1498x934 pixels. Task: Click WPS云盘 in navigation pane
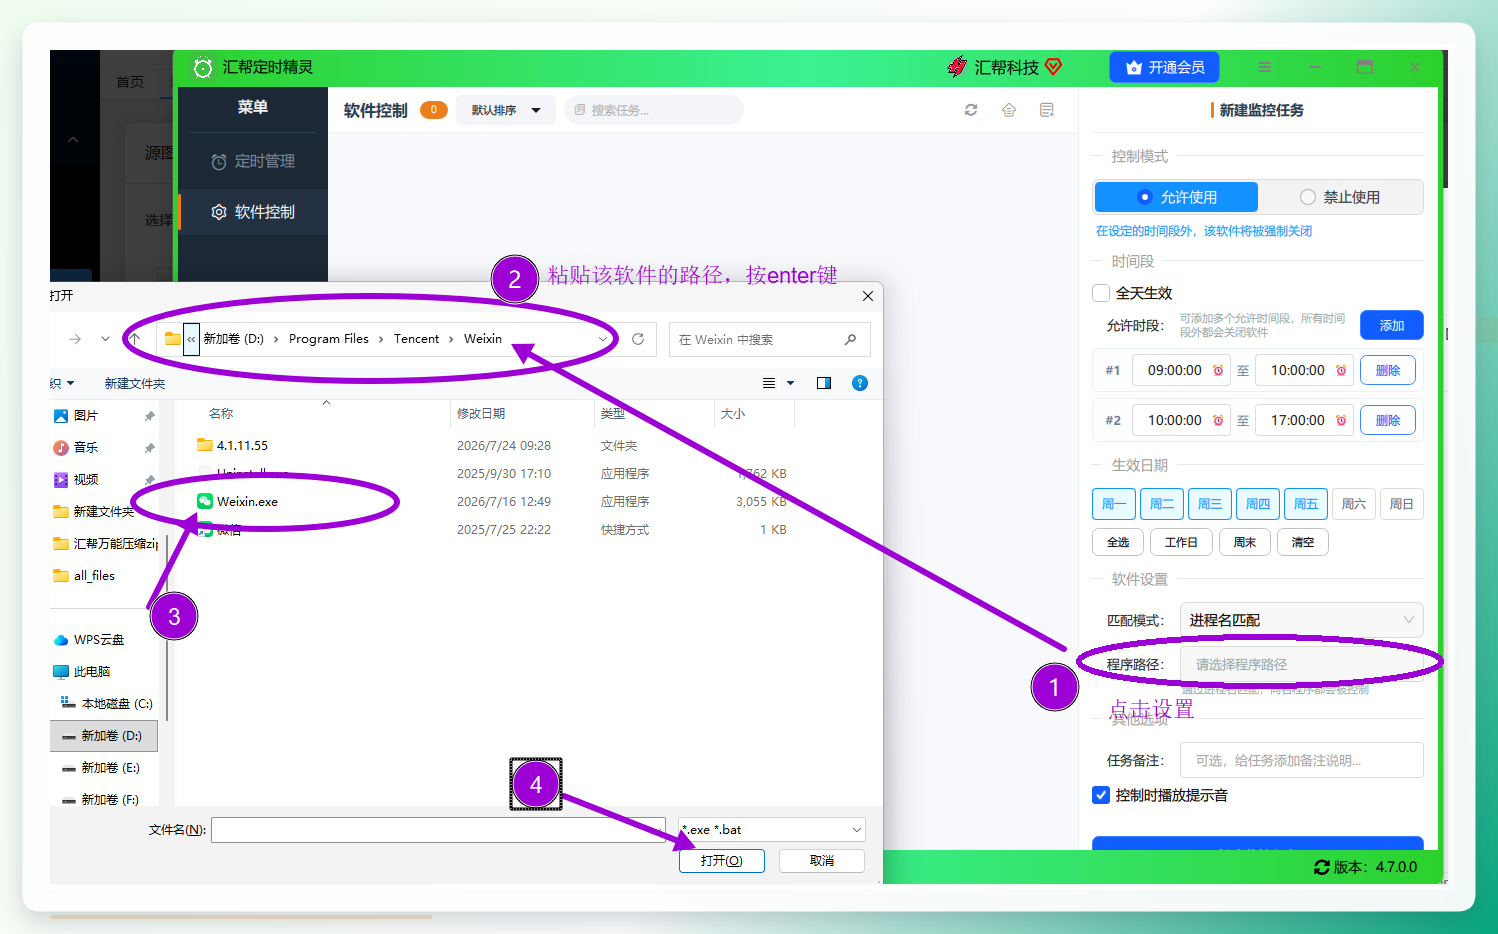[x=98, y=640]
